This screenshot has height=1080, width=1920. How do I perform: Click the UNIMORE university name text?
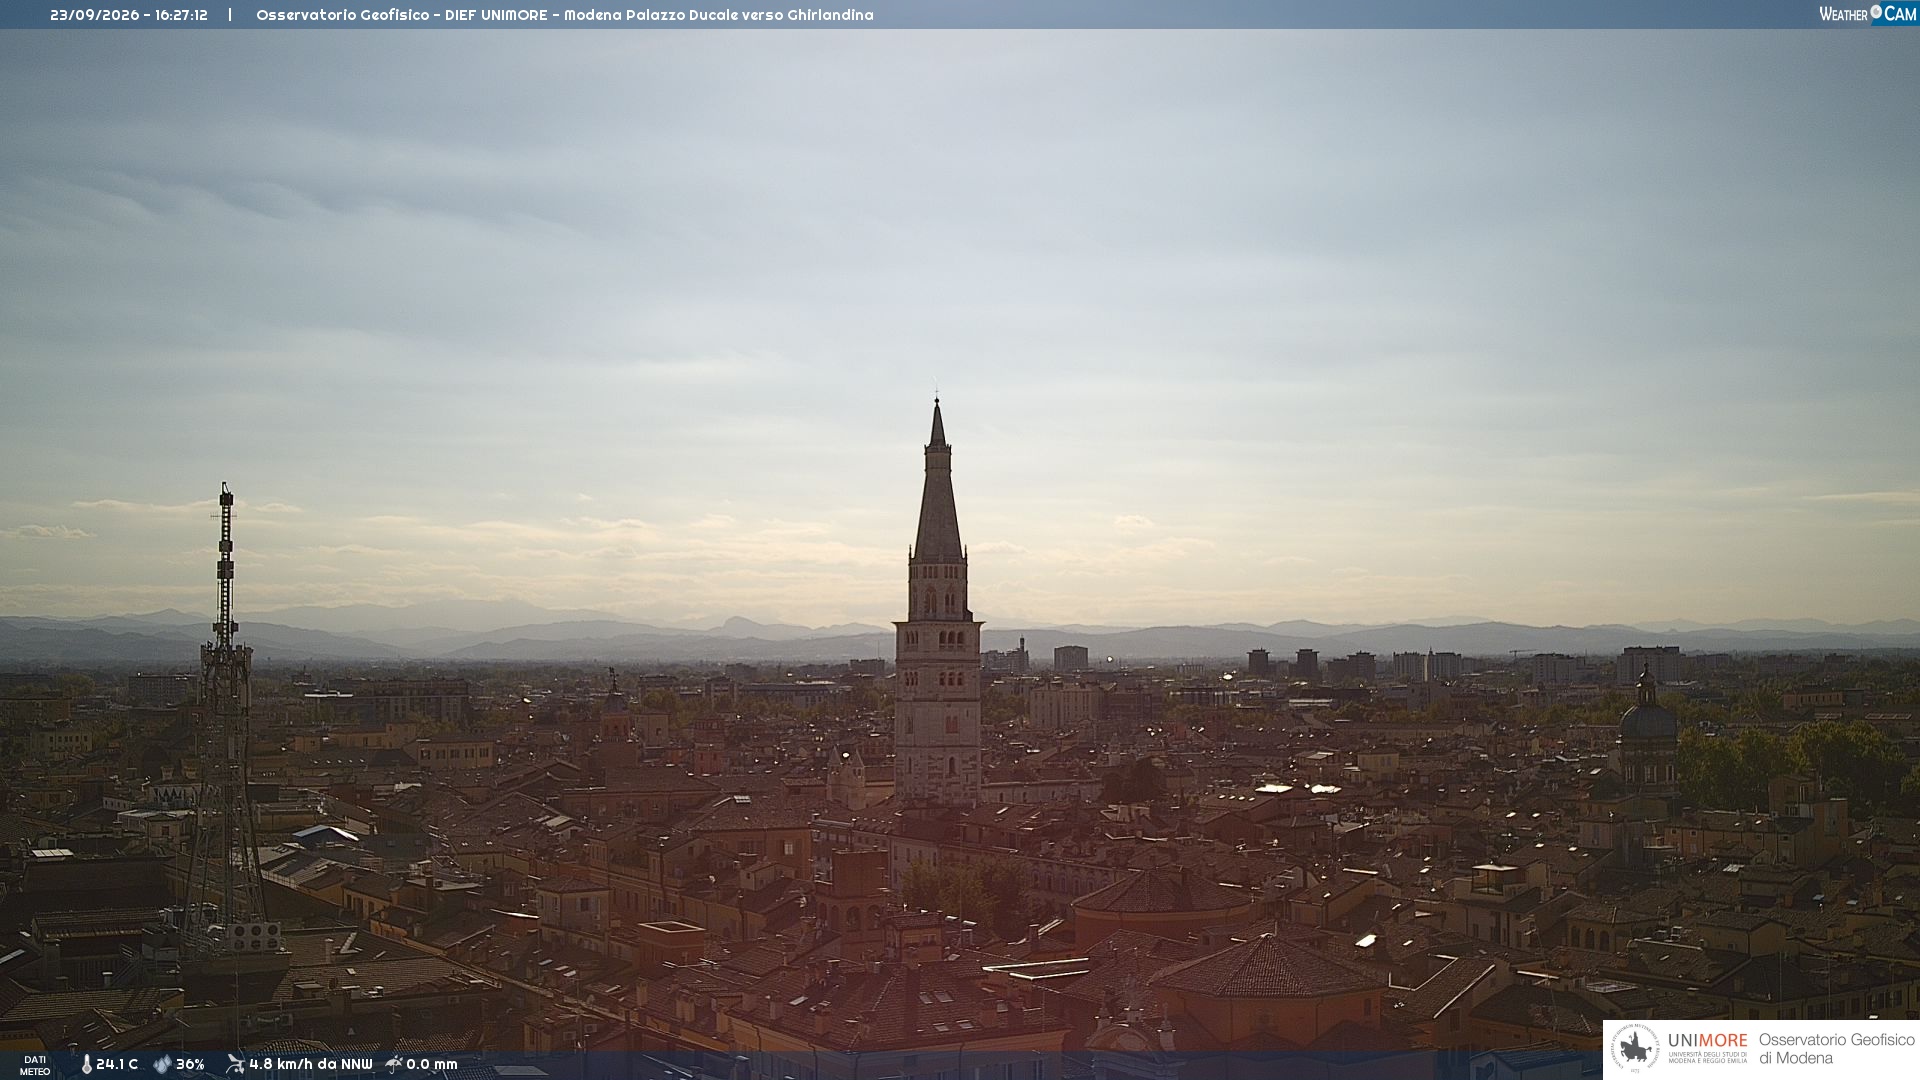point(1708,1040)
